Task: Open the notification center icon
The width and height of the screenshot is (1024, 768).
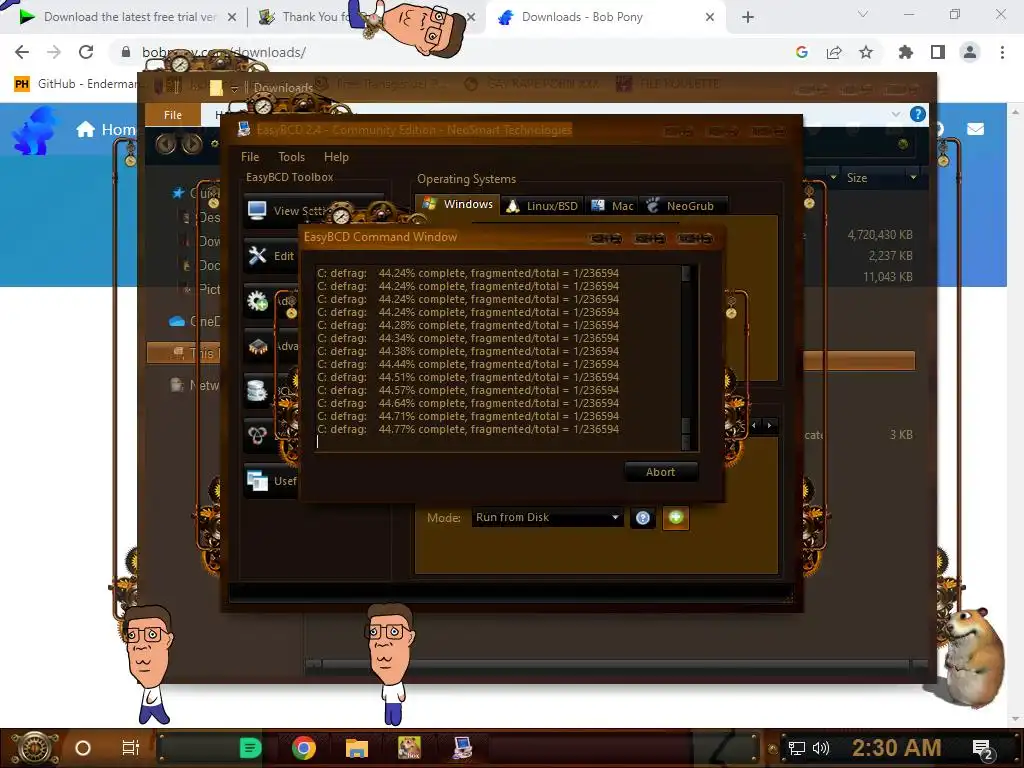Action: [x=983, y=749]
